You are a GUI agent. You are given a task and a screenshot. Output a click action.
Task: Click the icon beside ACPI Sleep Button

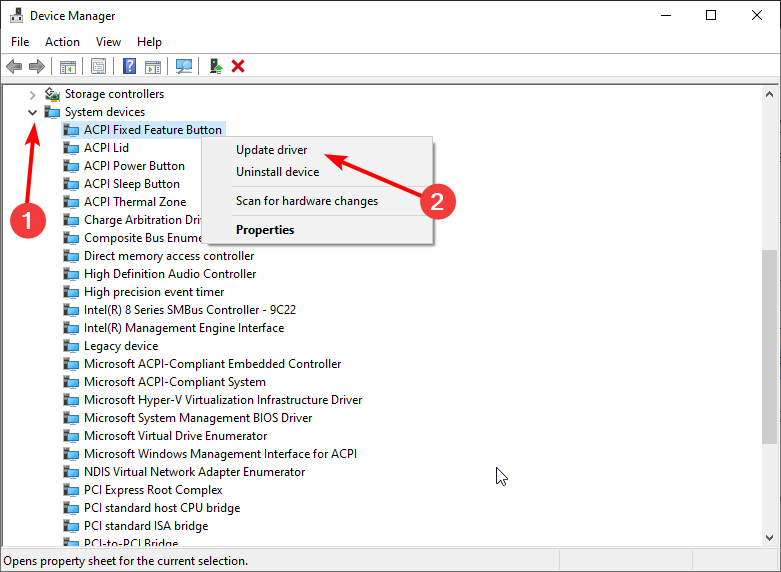click(71, 184)
